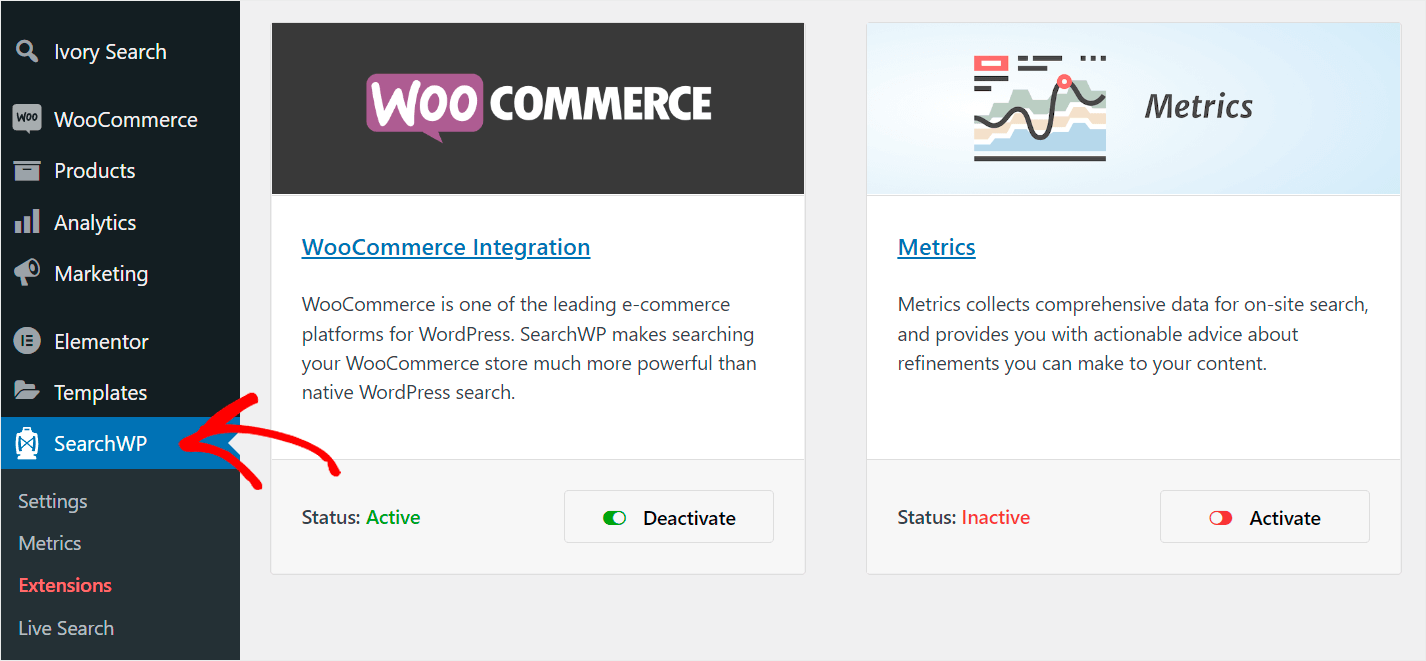The width and height of the screenshot is (1426, 661).
Task: Open the Metrics submenu item
Action: (50, 543)
